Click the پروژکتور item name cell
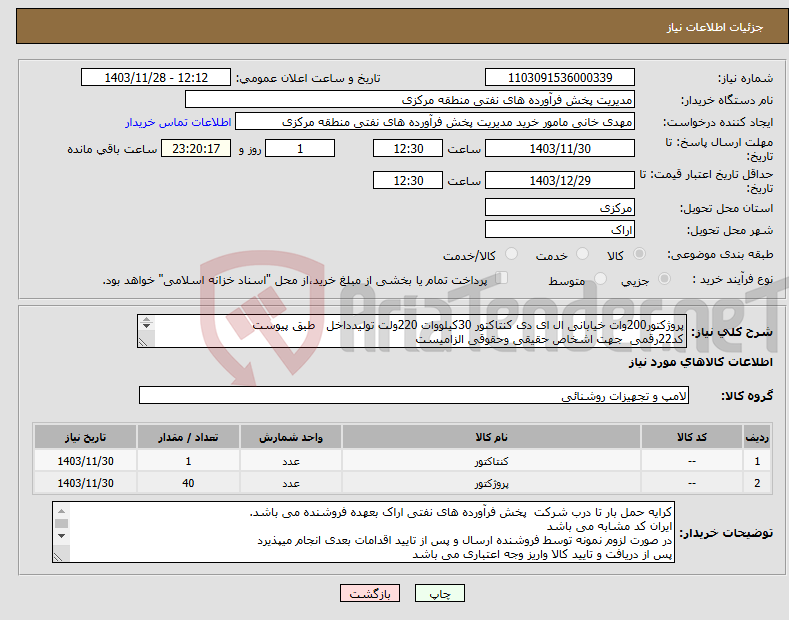This screenshot has width=789, height=620. click(x=491, y=483)
